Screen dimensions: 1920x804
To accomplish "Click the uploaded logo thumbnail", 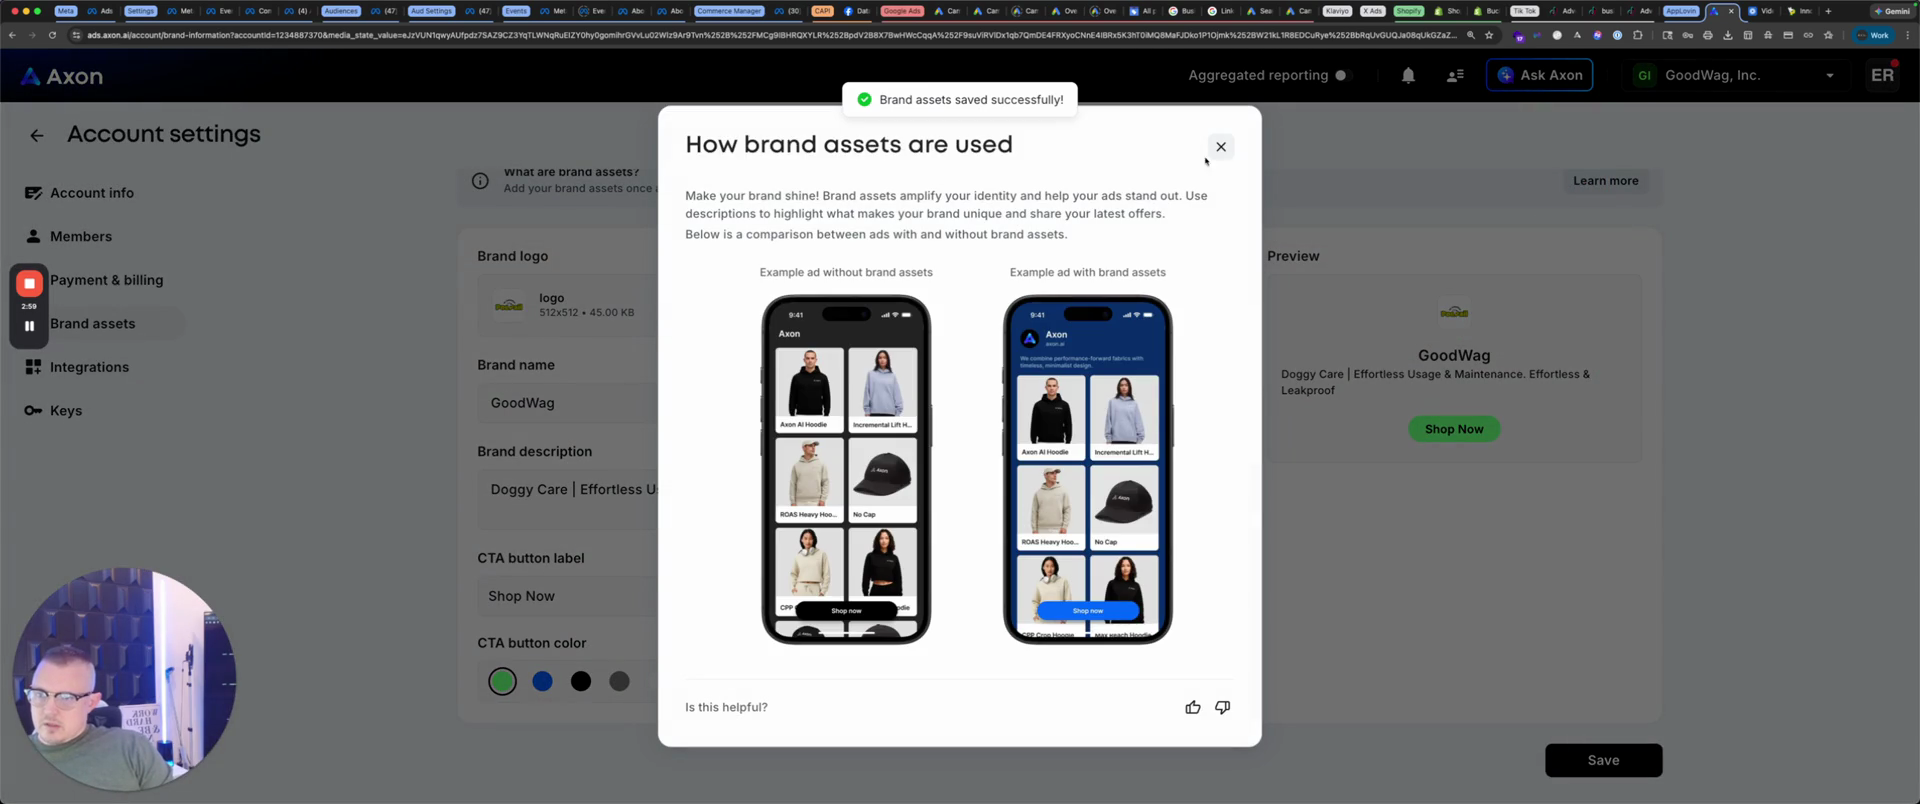I will point(509,305).
